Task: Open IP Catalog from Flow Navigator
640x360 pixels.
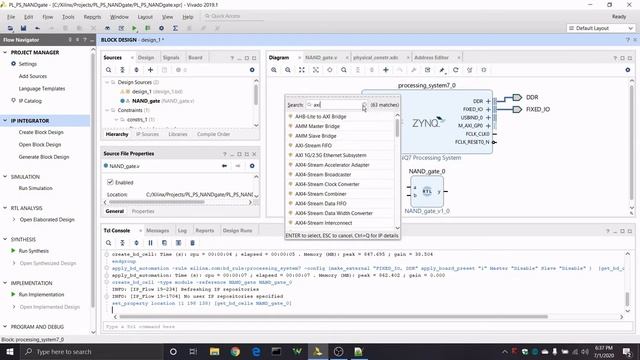Action: [30, 101]
